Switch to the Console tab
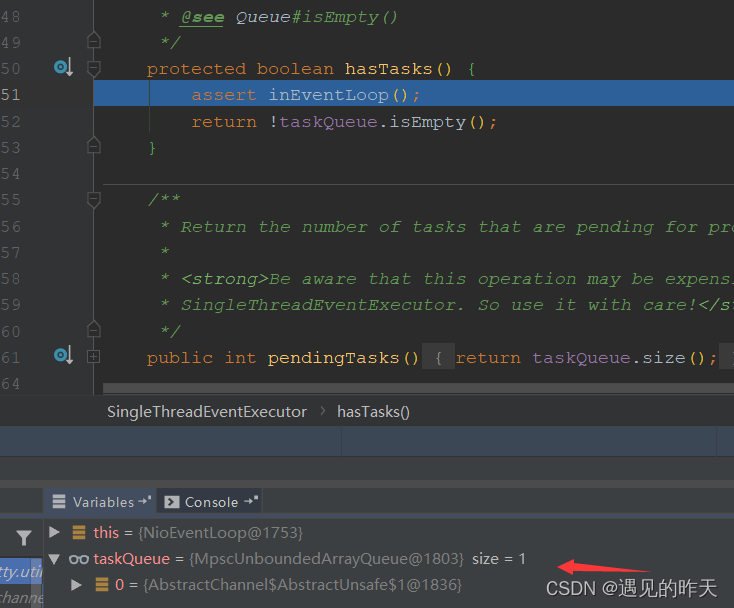734x608 pixels. [209, 502]
